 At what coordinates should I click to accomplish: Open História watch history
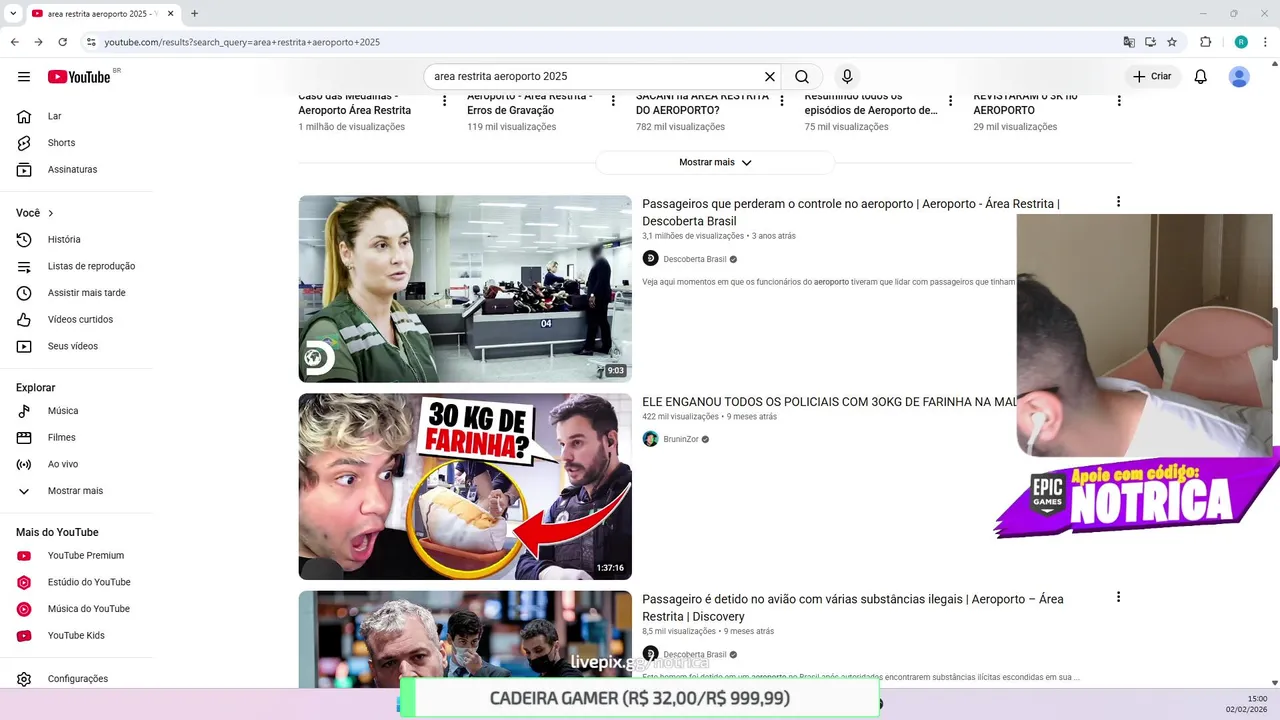pos(76,240)
